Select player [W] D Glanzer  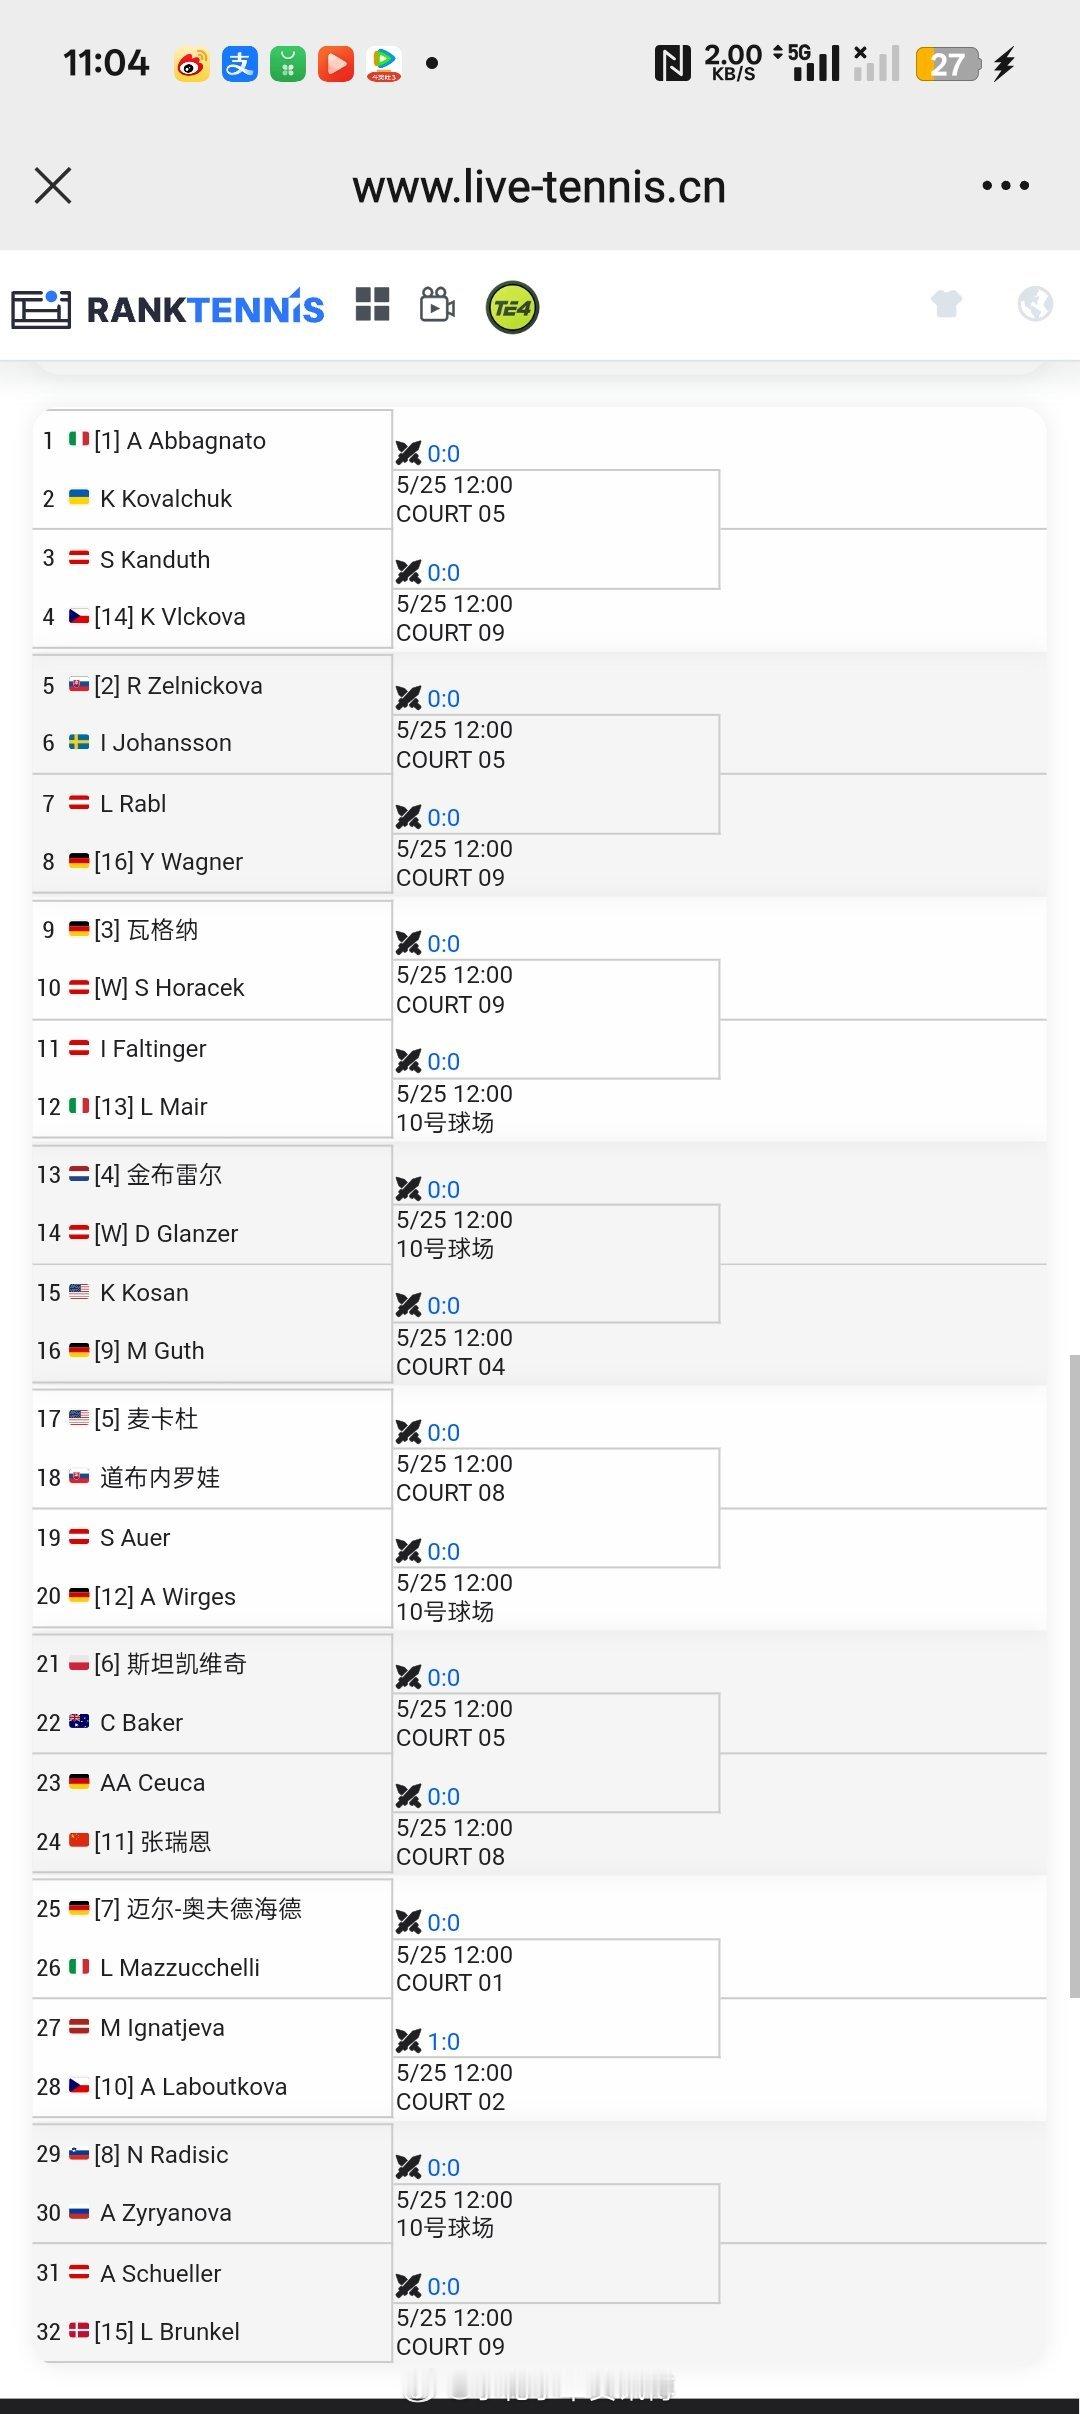point(166,1234)
